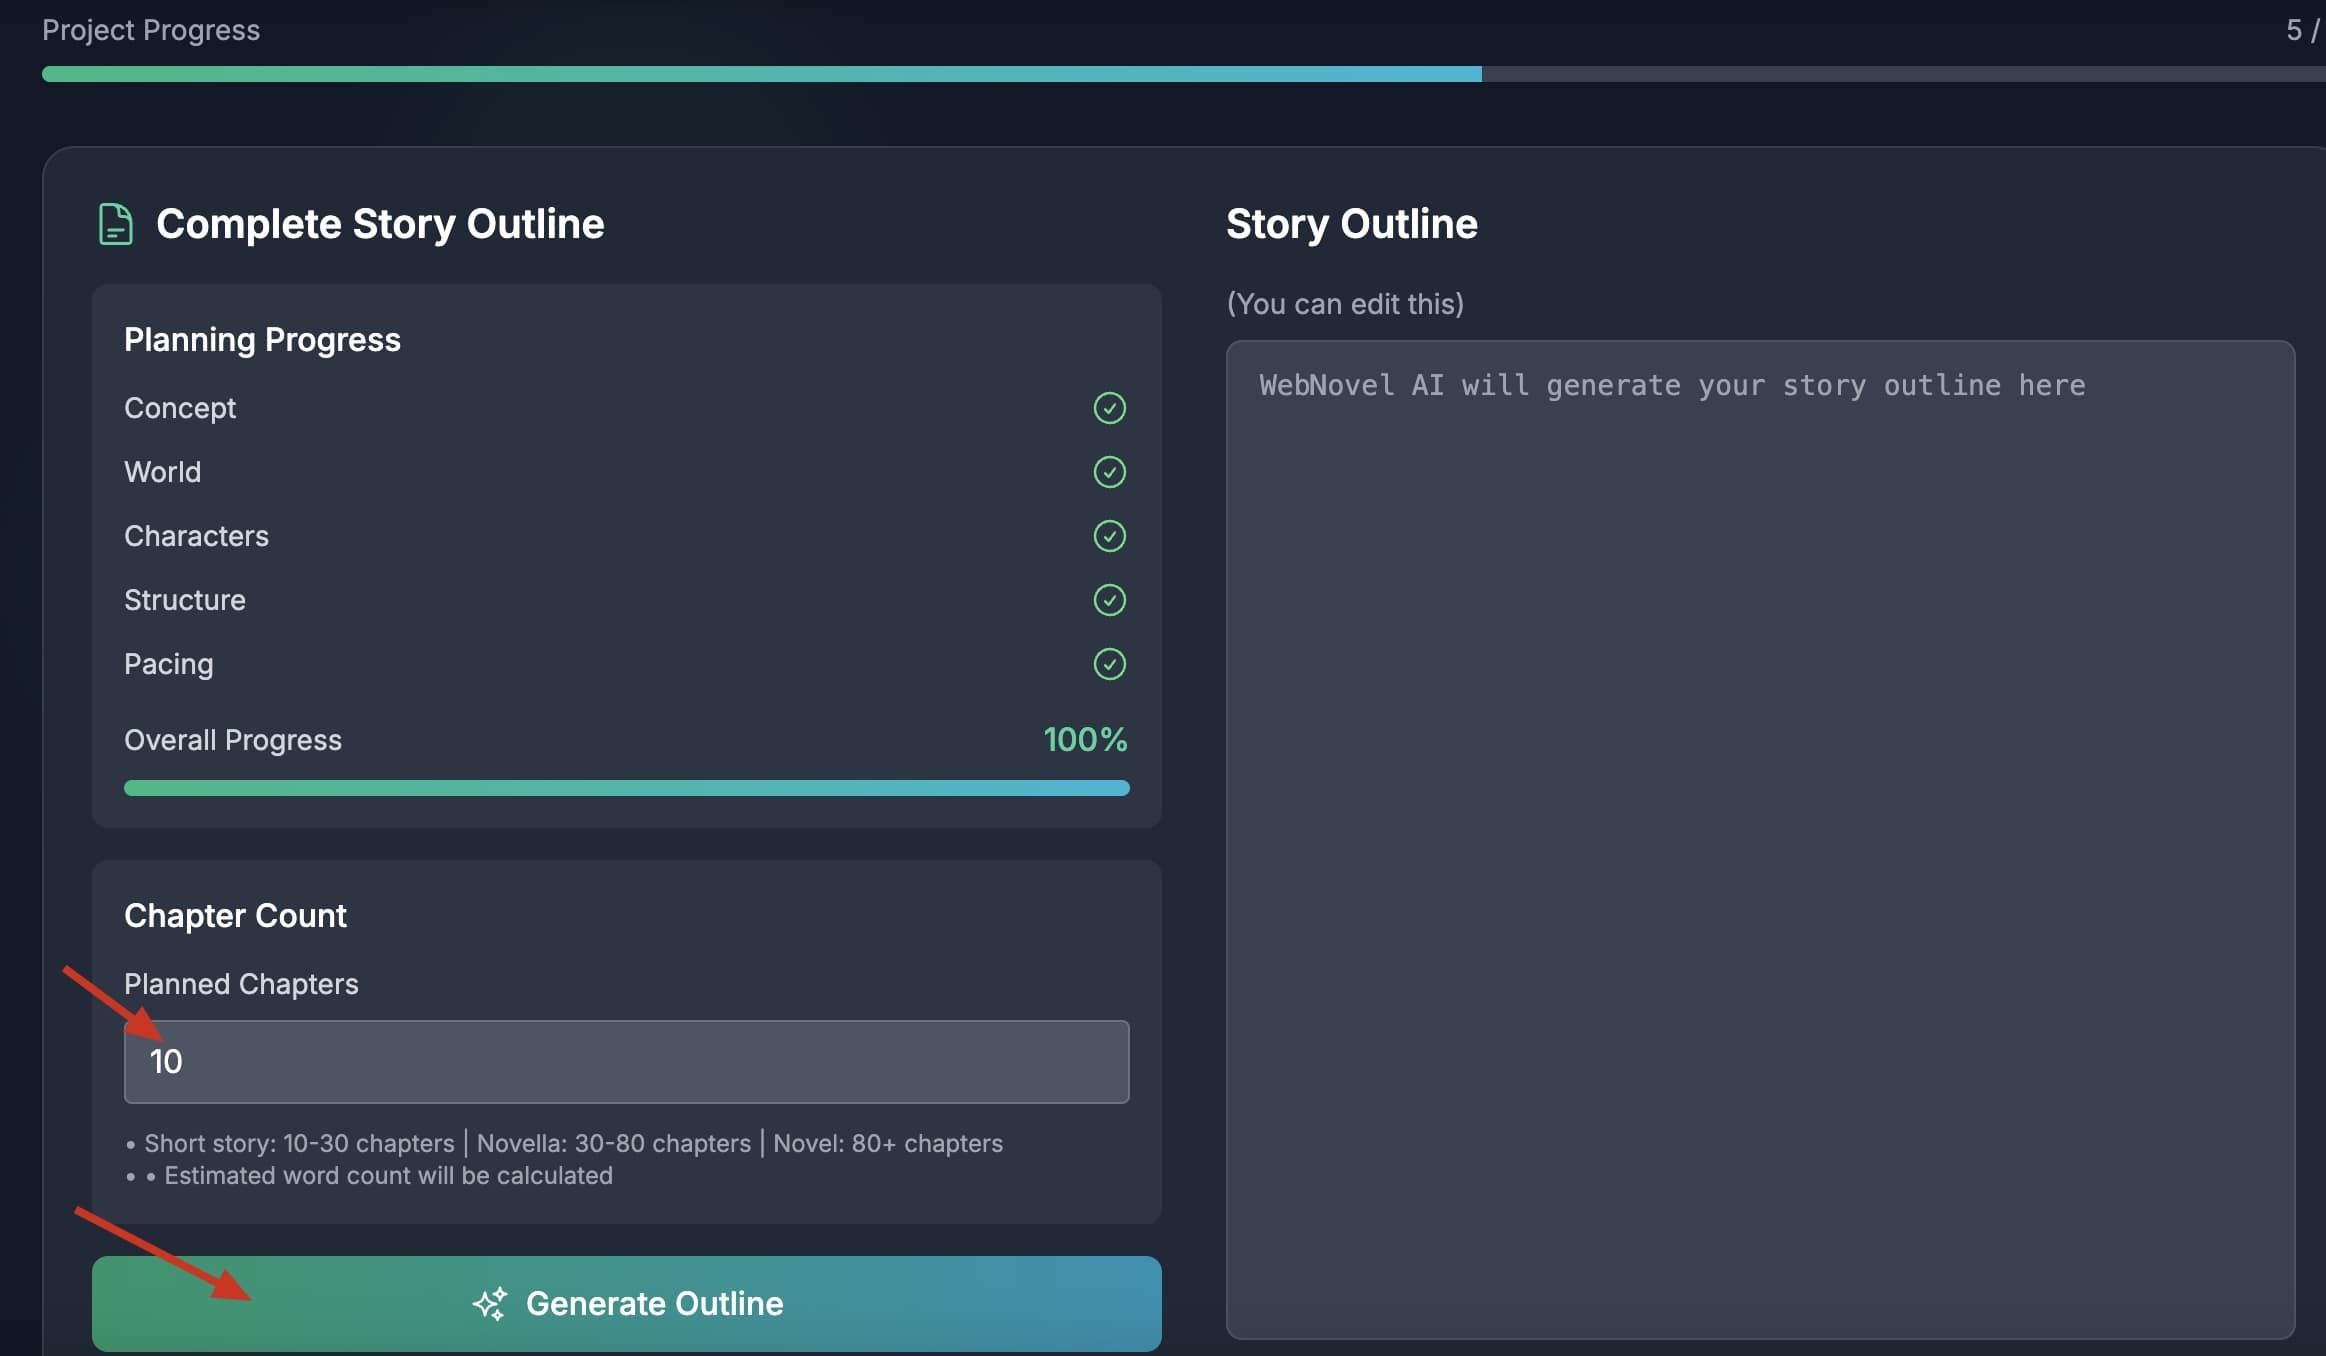Screen dimensions: 2326x1356
Task: Click the Project Progress step counter
Action: 2301,30
